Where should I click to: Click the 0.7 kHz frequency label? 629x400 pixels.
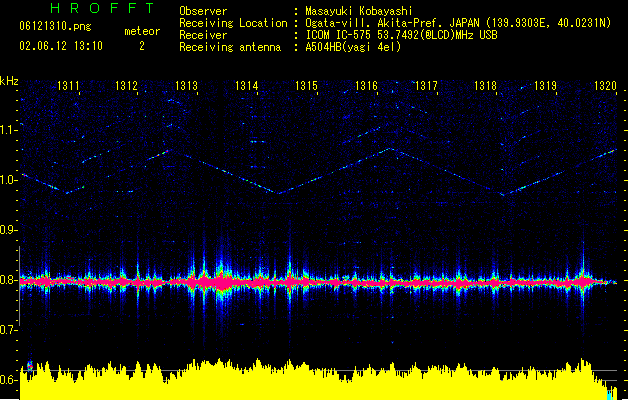pyautogui.click(x=9, y=330)
